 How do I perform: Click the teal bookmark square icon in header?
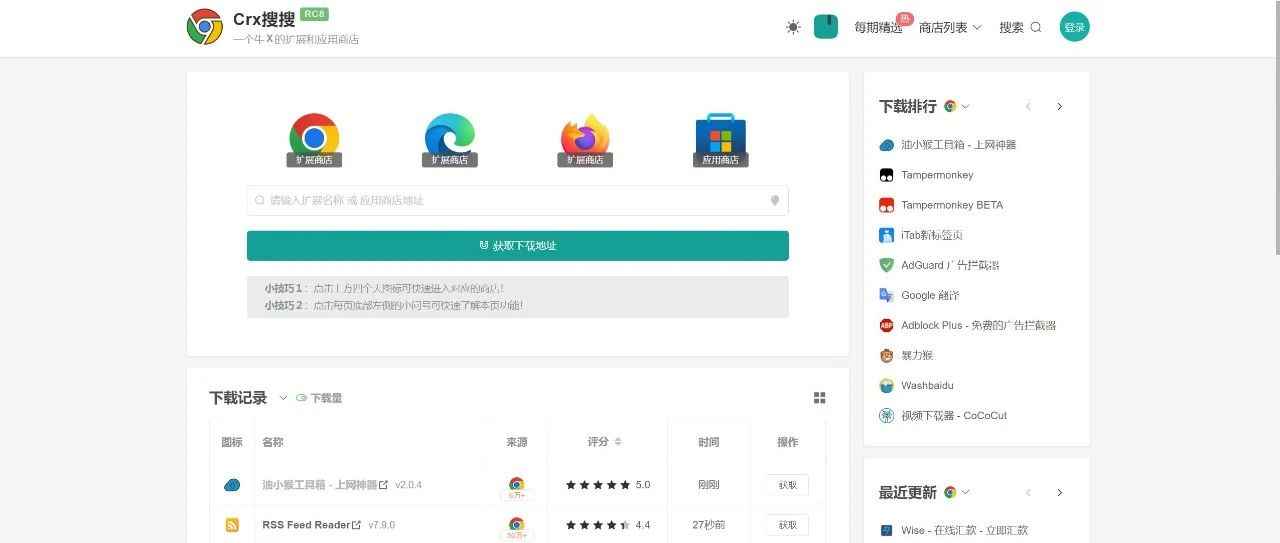click(x=826, y=27)
